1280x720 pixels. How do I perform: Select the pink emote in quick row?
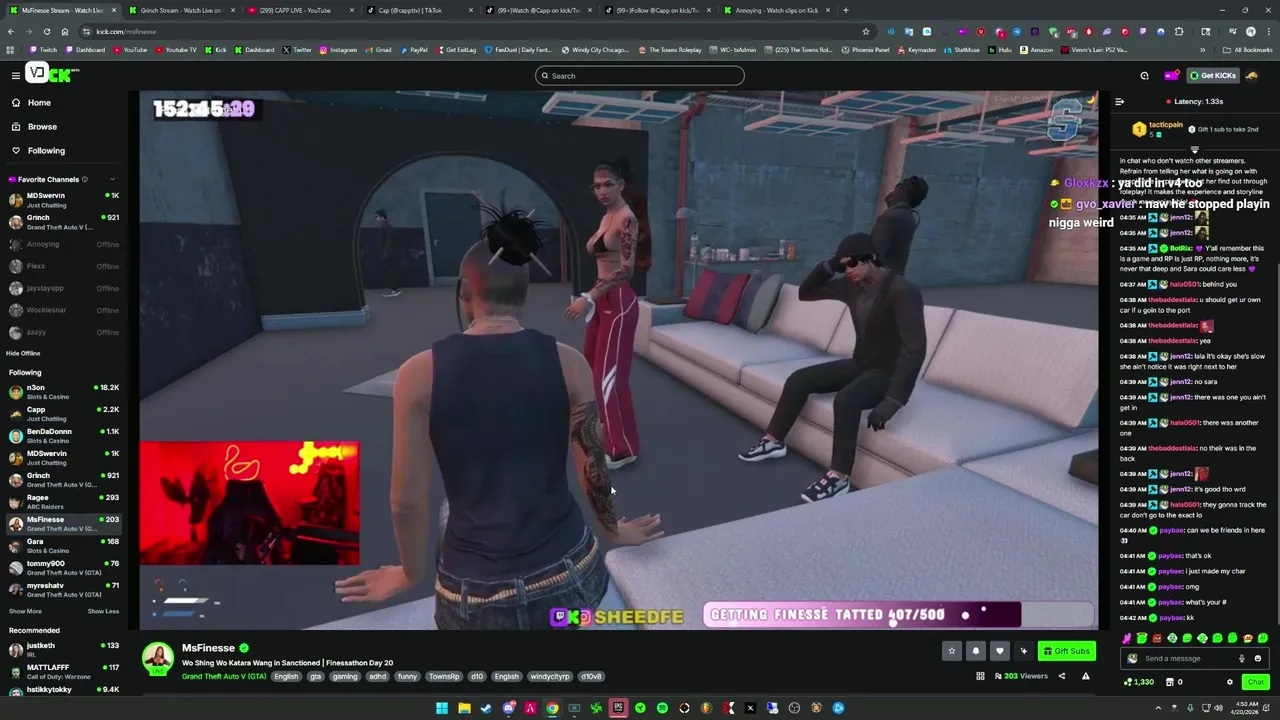pyautogui.click(x=1127, y=638)
